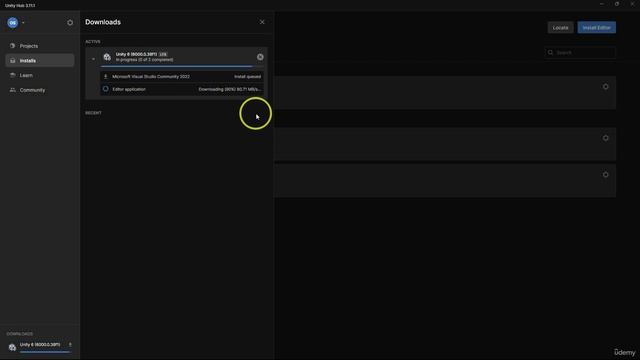
Task: Minimize the Unity Hub window
Action: pos(602,4)
